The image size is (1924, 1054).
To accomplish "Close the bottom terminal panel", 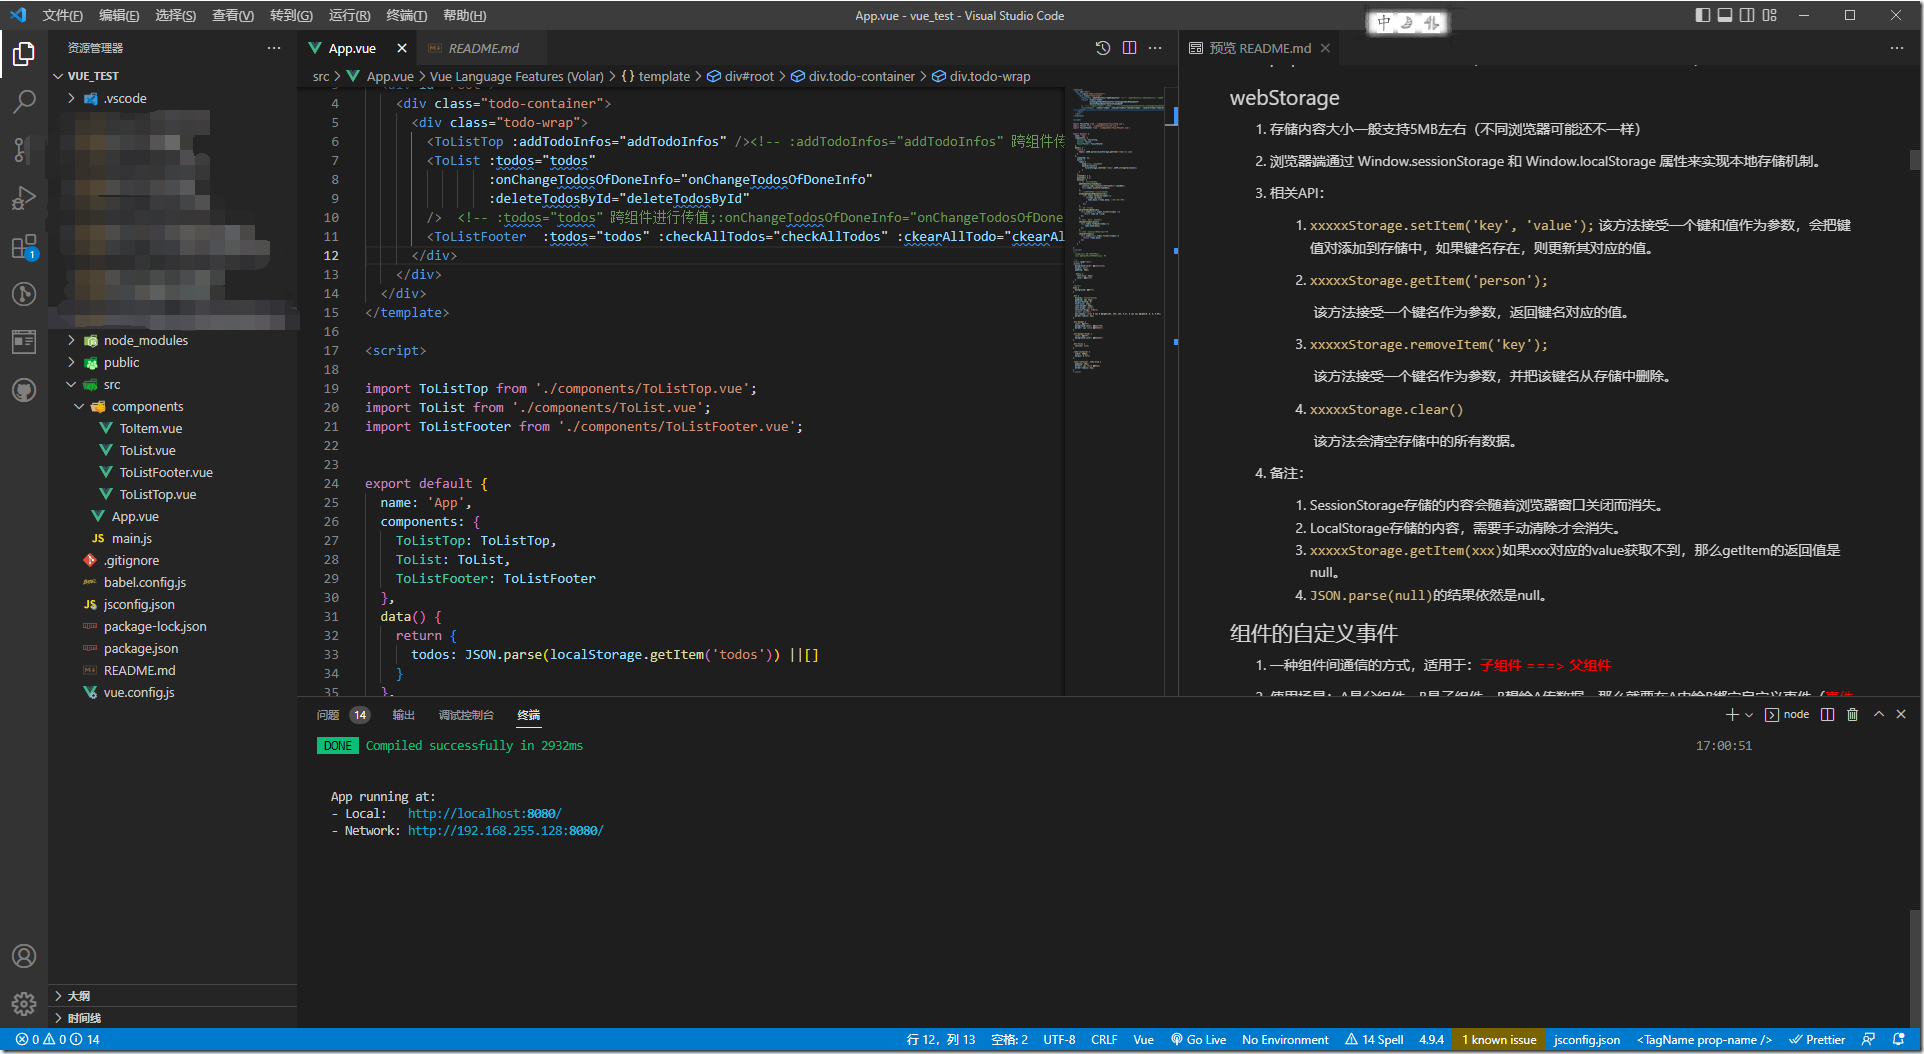I will (1901, 714).
